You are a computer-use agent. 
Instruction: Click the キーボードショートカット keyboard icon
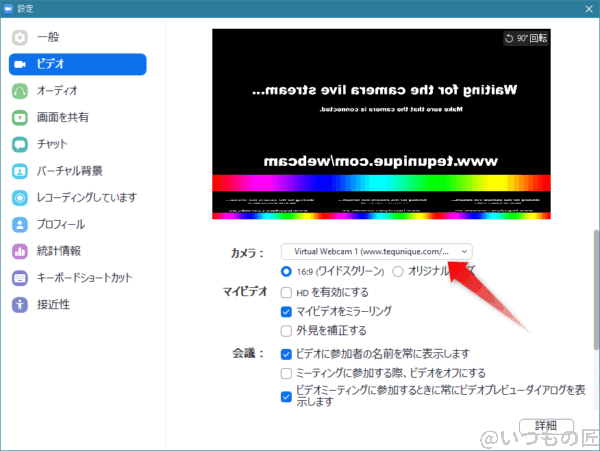tap(20, 278)
